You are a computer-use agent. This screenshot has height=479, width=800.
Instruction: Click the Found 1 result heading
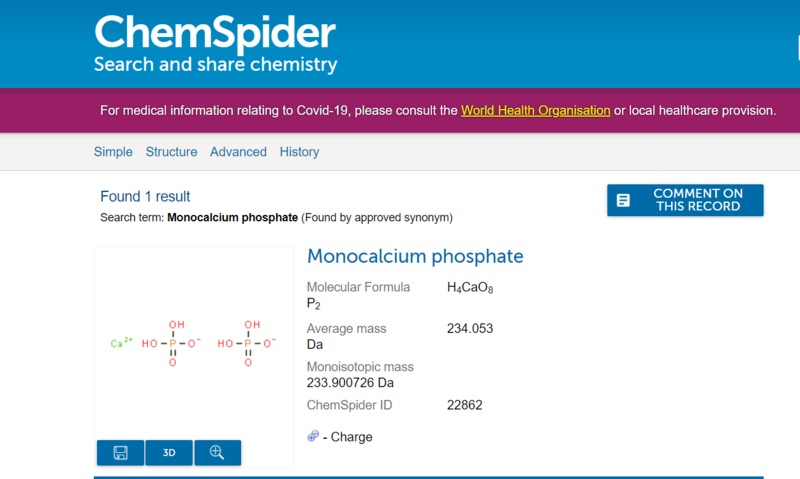(145, 196)
